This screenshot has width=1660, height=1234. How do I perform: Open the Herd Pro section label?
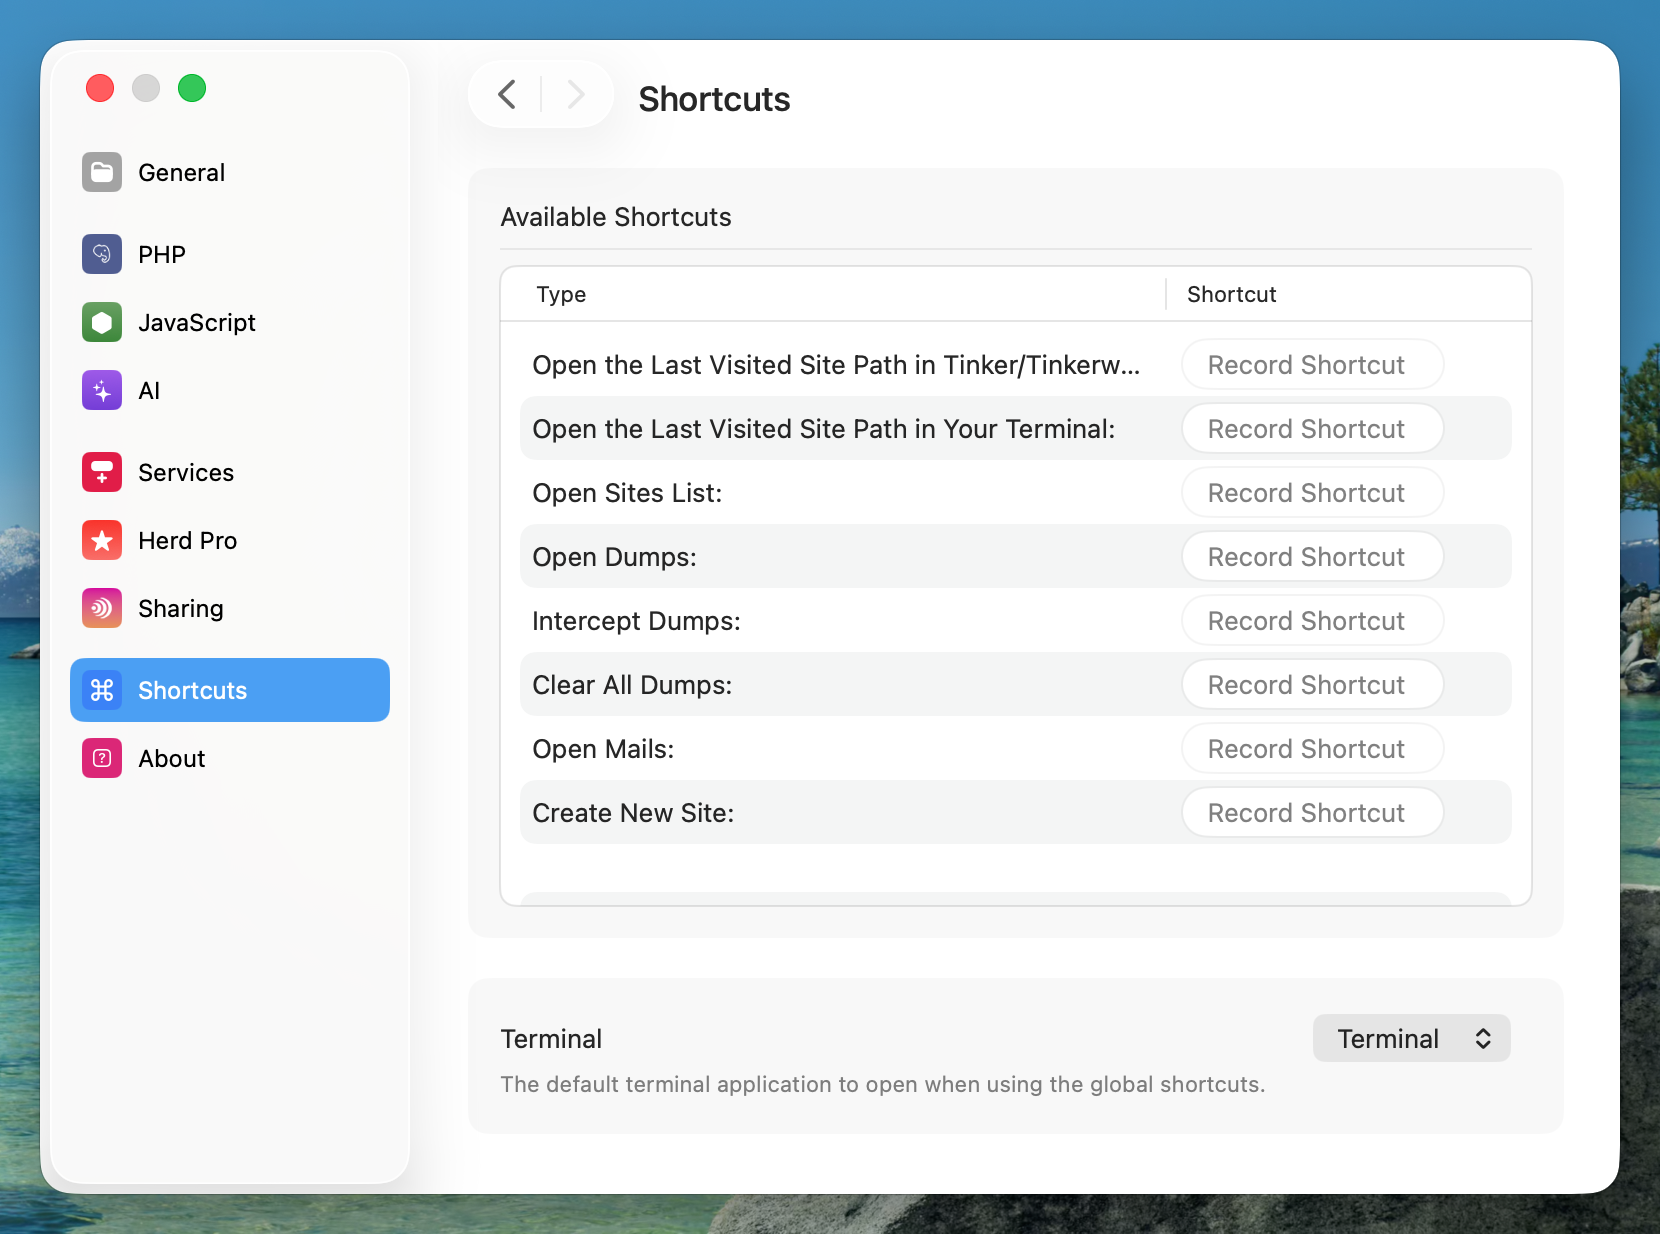tap(188, 541)
